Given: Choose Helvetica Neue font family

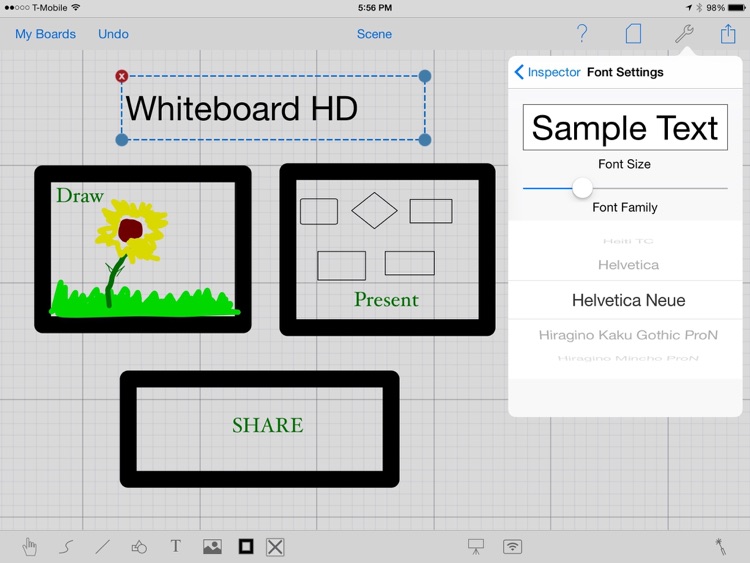Looking at the screenshot, I should (x=629, y=300).
